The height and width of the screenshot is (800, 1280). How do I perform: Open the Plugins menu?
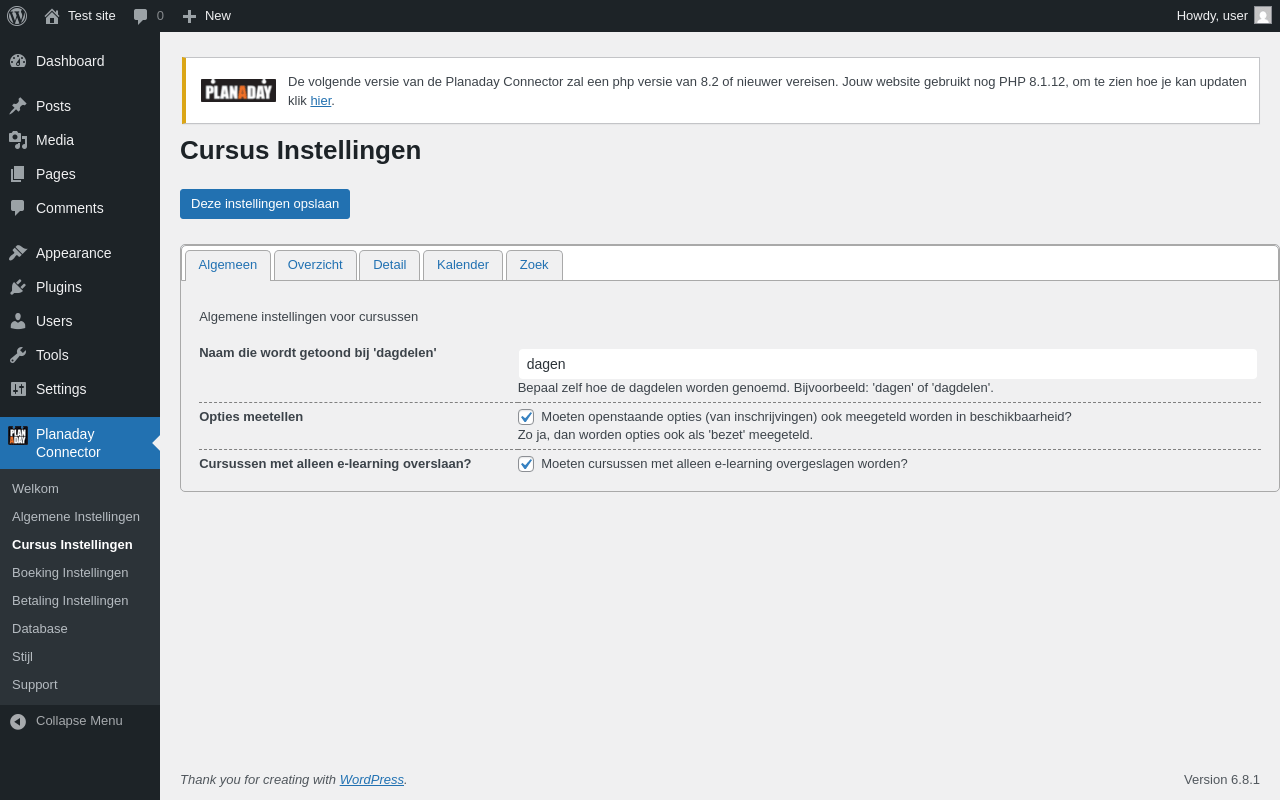59,287
